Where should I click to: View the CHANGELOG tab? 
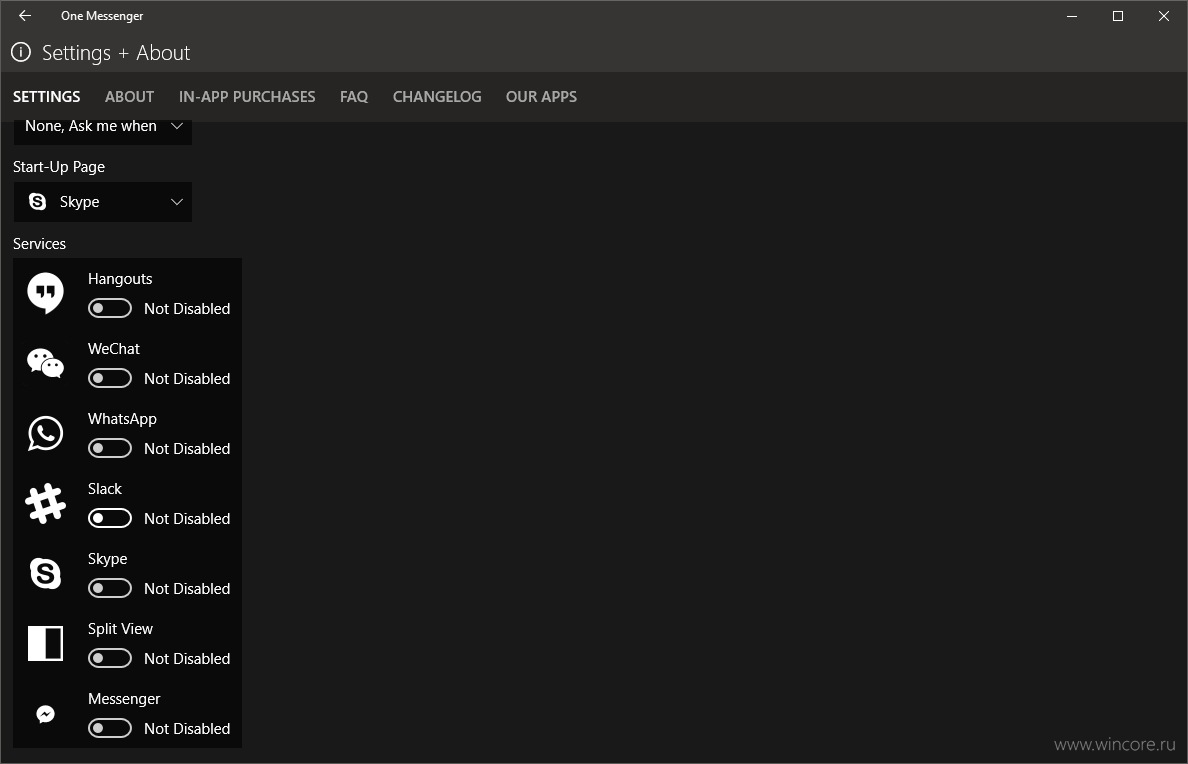[x=437, y=96]
